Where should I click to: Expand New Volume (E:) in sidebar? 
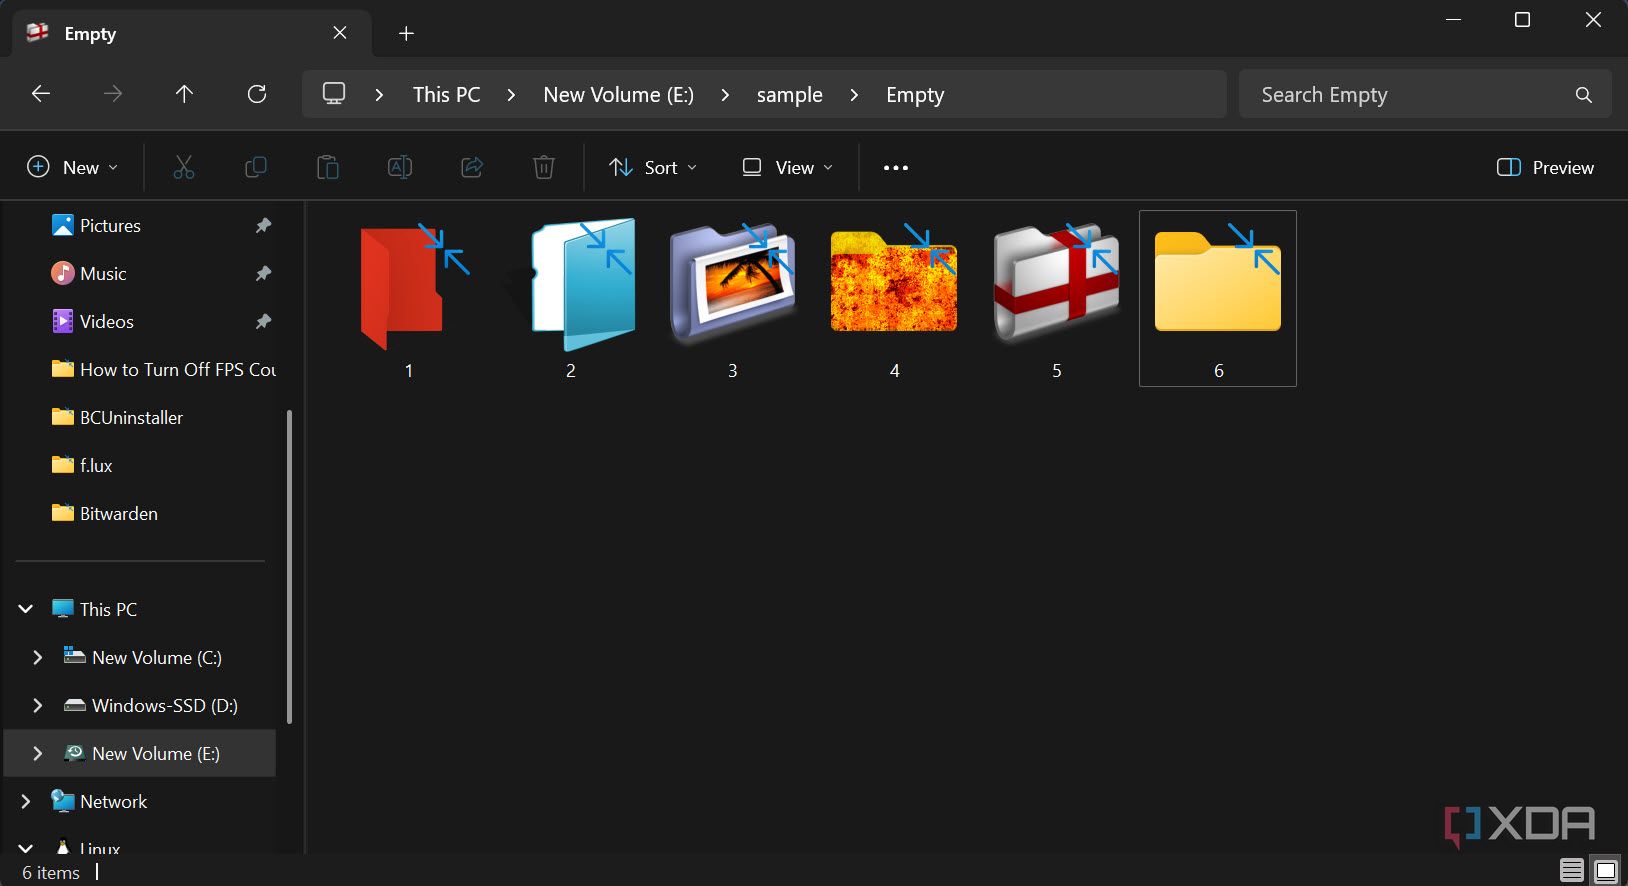38,753
